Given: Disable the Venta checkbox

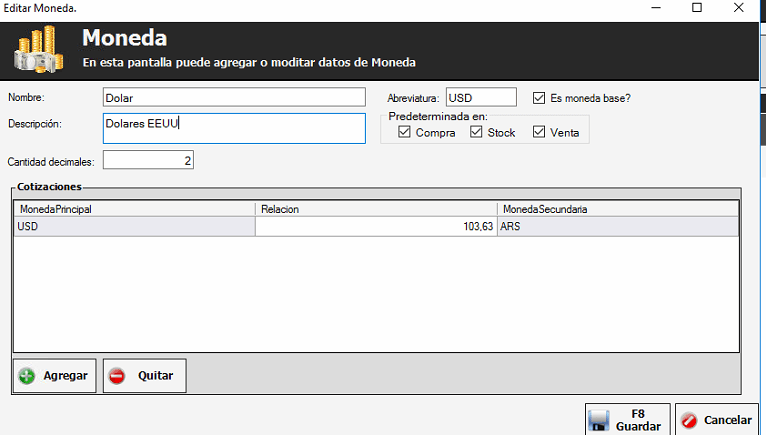Looking at the screenshot, I should 539,132.
